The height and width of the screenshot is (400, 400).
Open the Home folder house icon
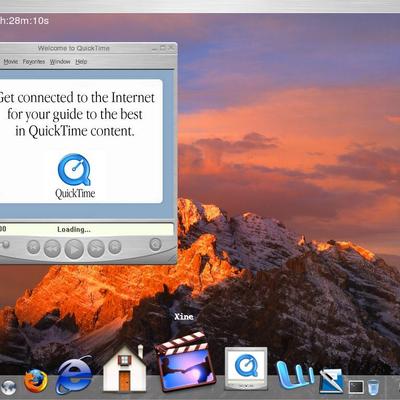tap(124, 368)
